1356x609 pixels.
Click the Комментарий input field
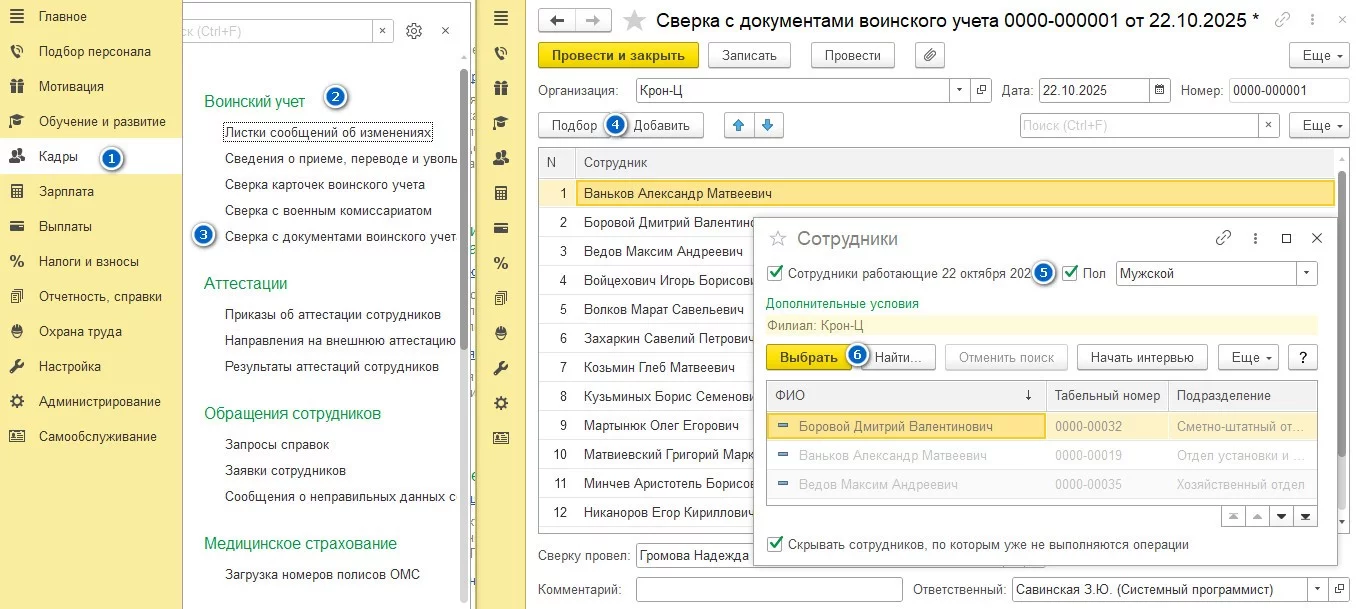point(767,590)
